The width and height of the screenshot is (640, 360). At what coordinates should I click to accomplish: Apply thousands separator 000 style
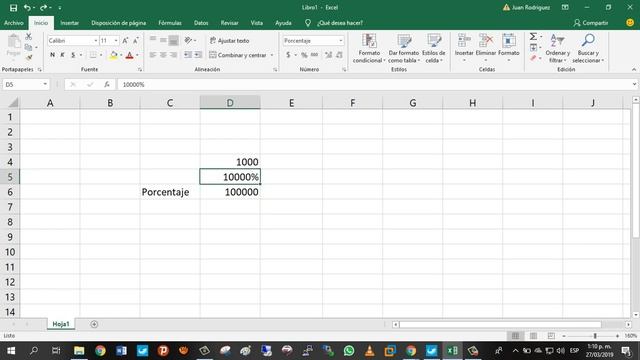point(314,55)
